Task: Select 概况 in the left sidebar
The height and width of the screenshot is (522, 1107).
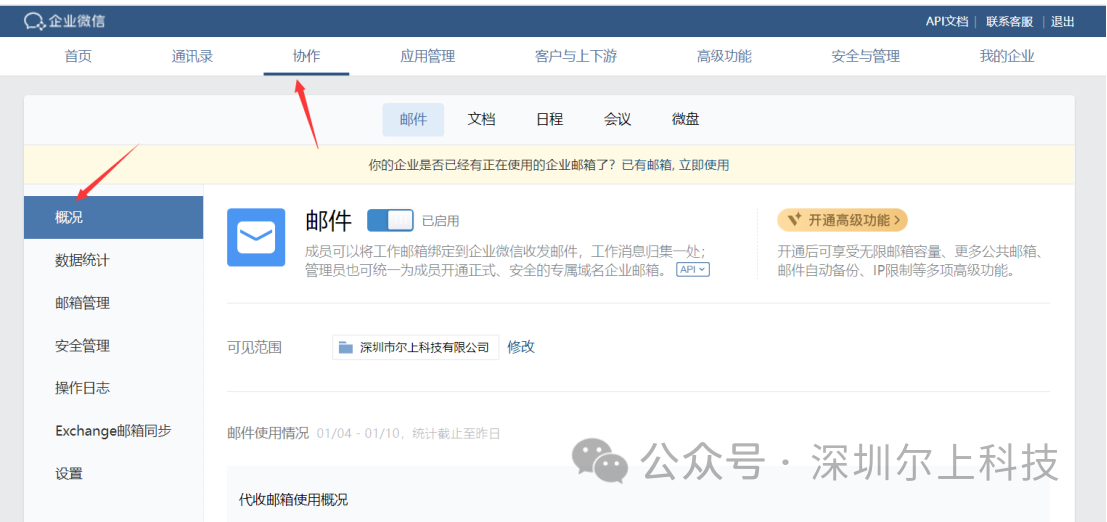Action: (114, 218)
